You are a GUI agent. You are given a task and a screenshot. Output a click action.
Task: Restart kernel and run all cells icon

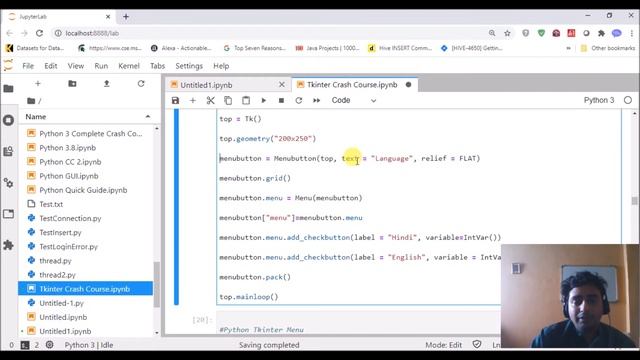click(x=316, y=100)
